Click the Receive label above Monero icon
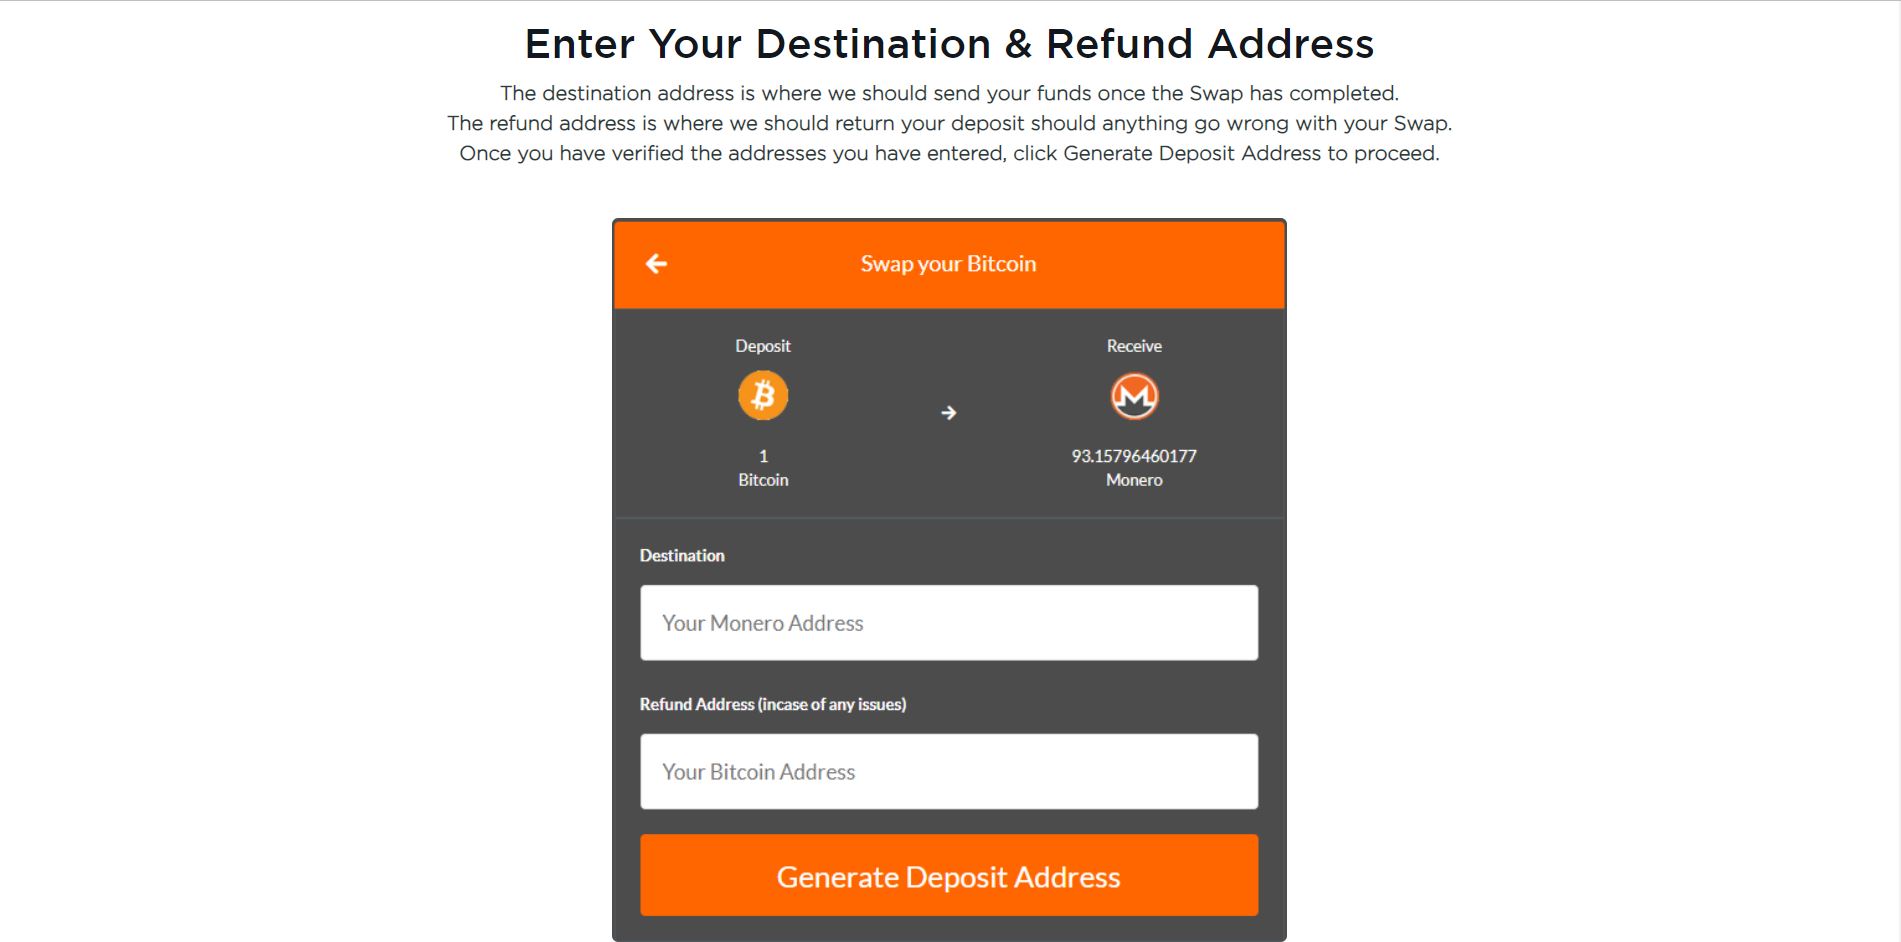Viewport: 1901px width, 942px height. pos(1134,346)
